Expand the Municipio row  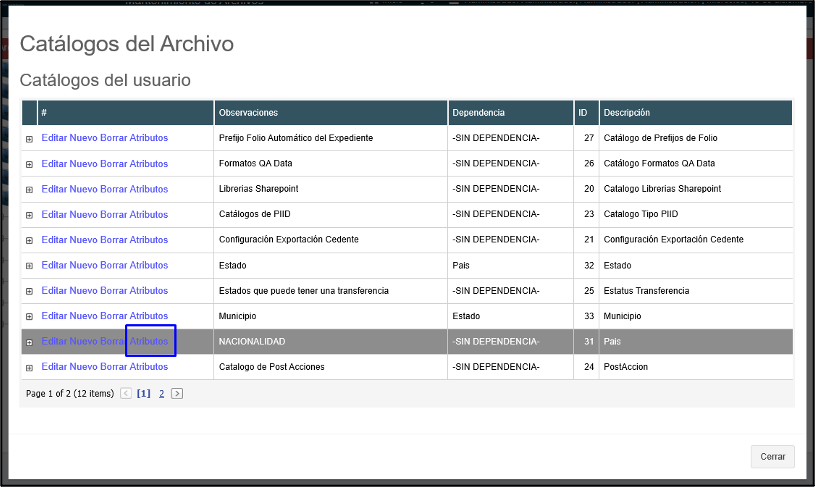29,317
